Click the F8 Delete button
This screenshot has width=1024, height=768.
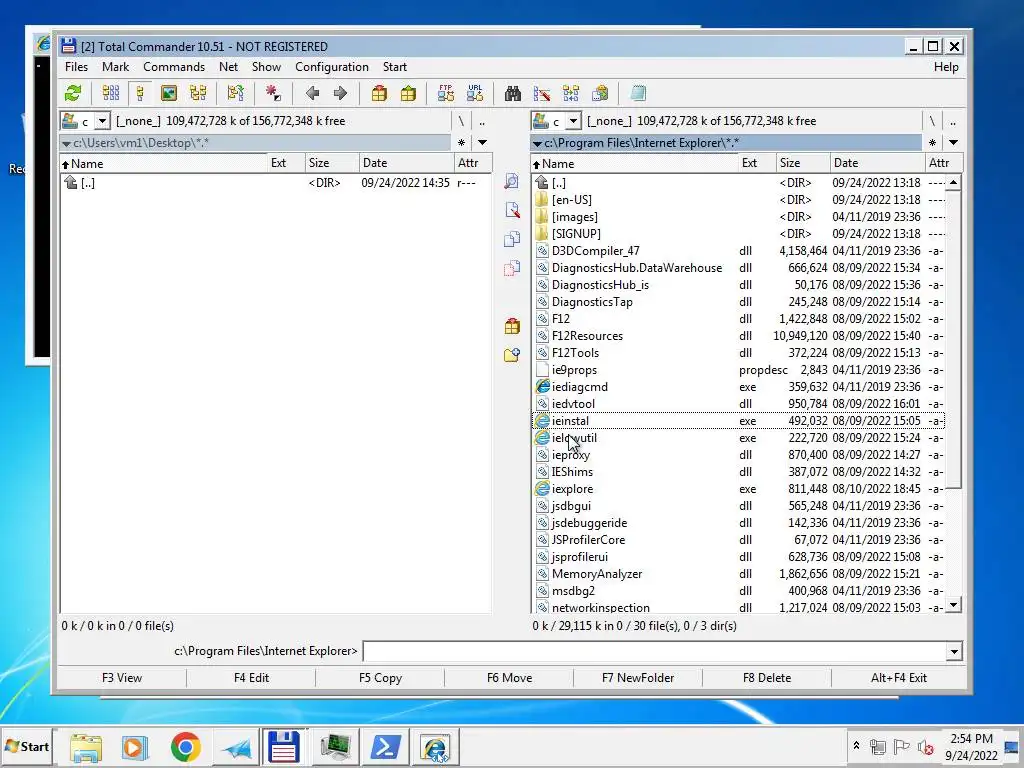coord(767,678)
